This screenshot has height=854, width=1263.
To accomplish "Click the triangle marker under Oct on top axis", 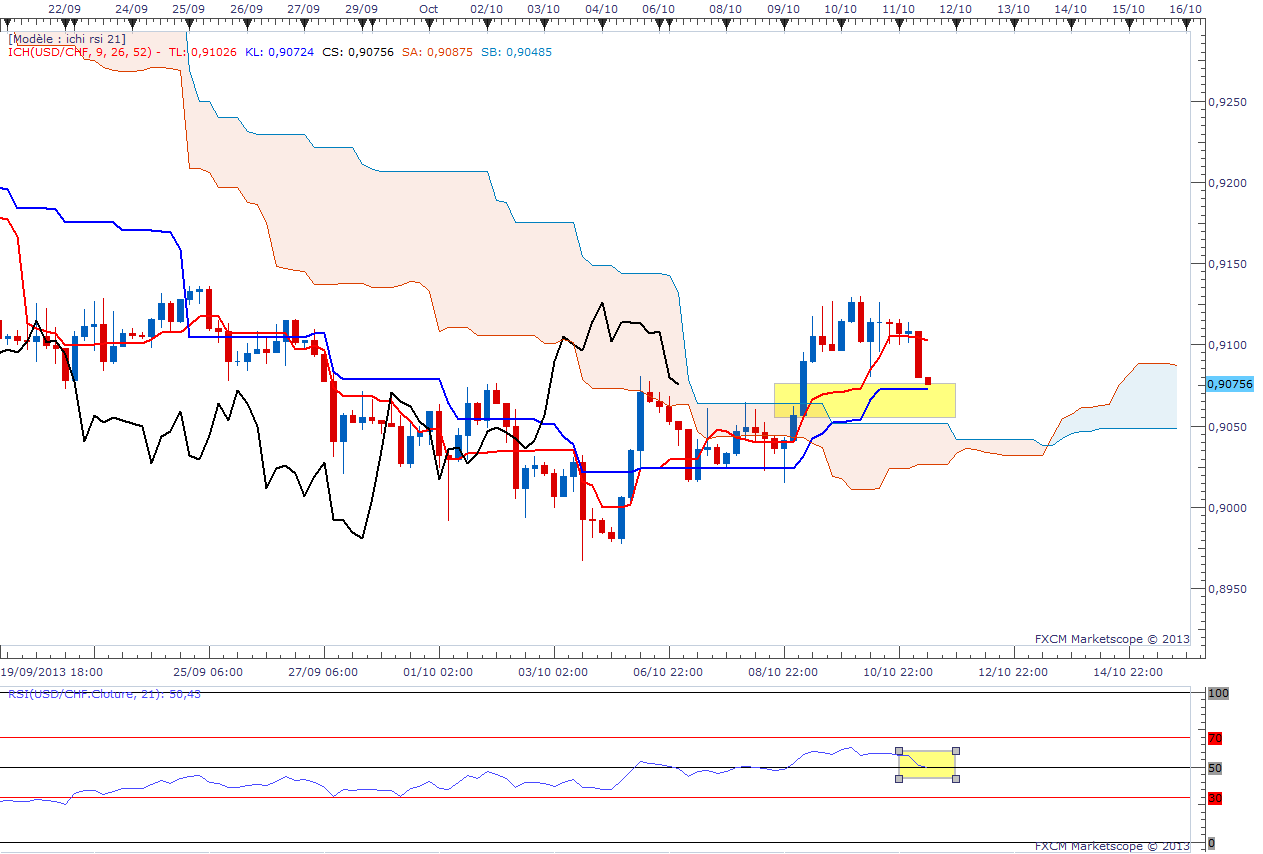I will [428, 26].
